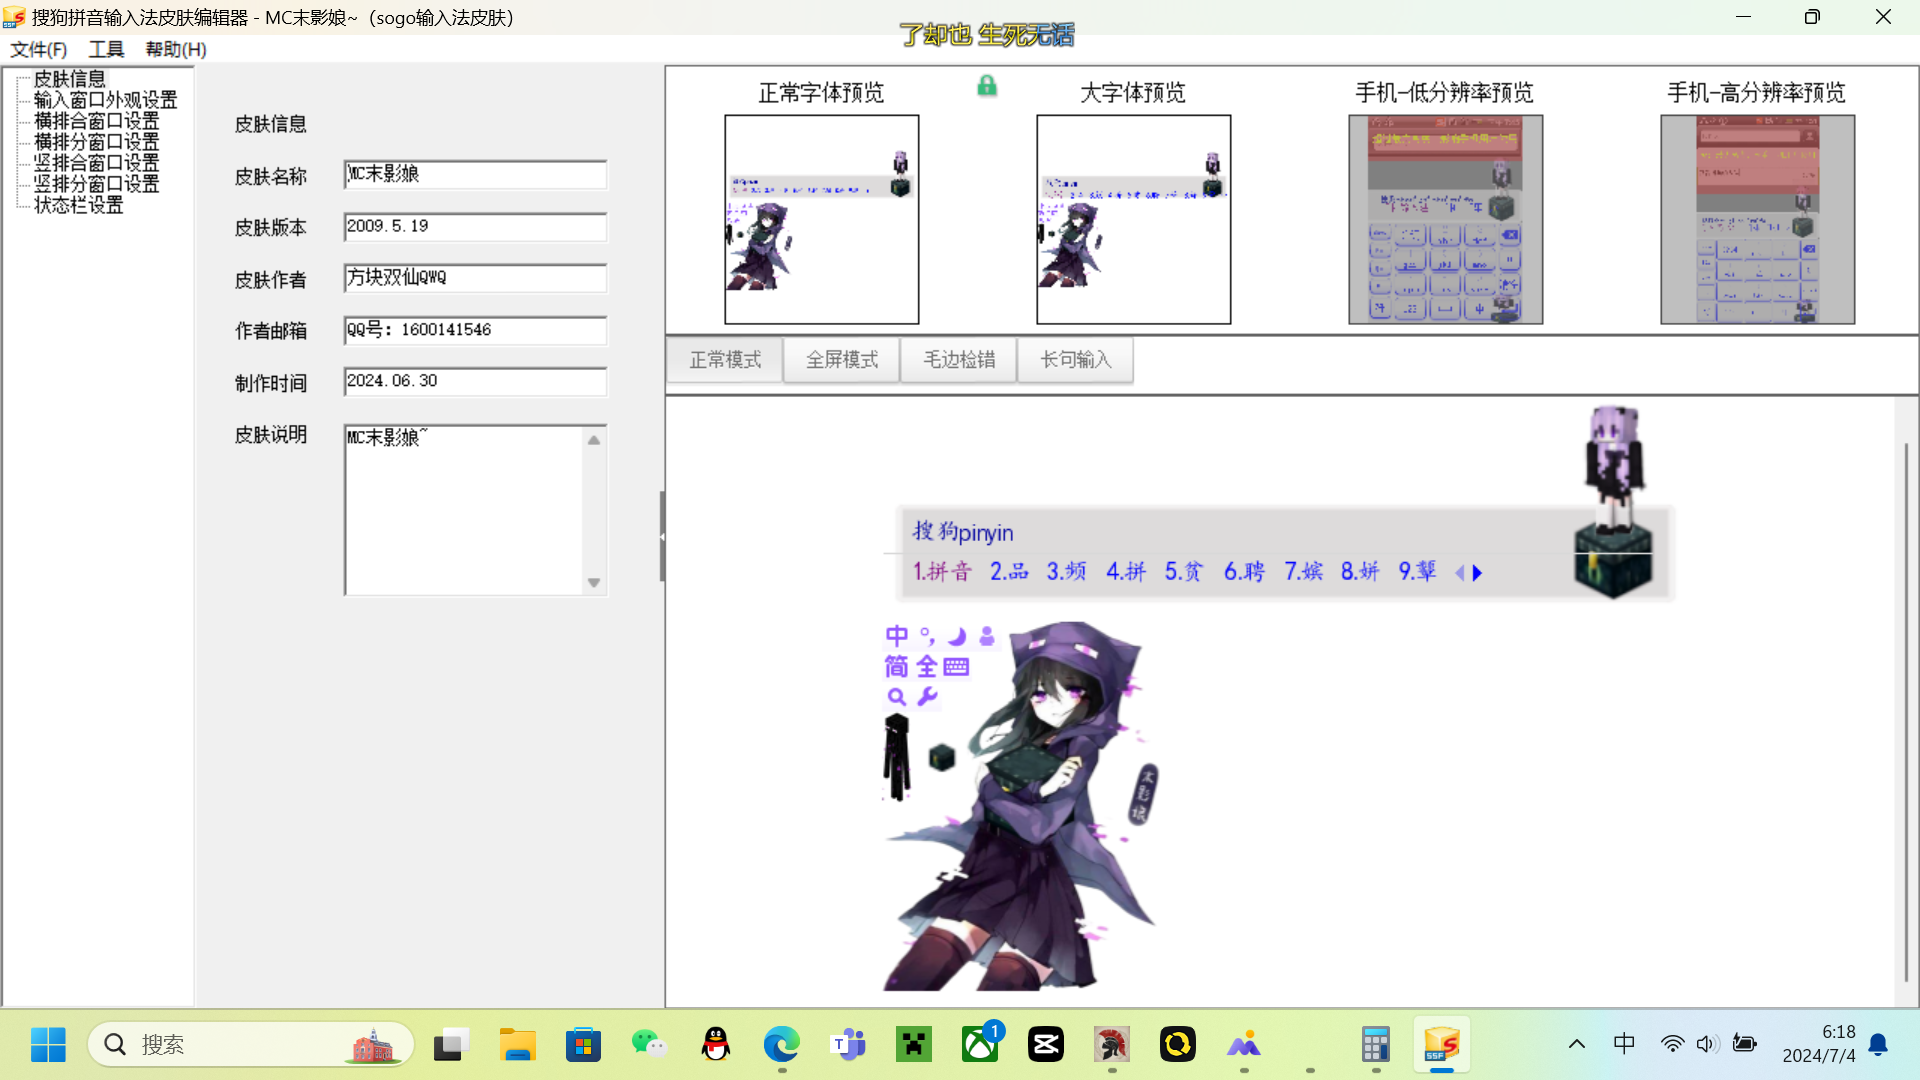Select 状态栏设置 tree item
Screen dimensions: 1920x1080
click(x=78, y=205)
